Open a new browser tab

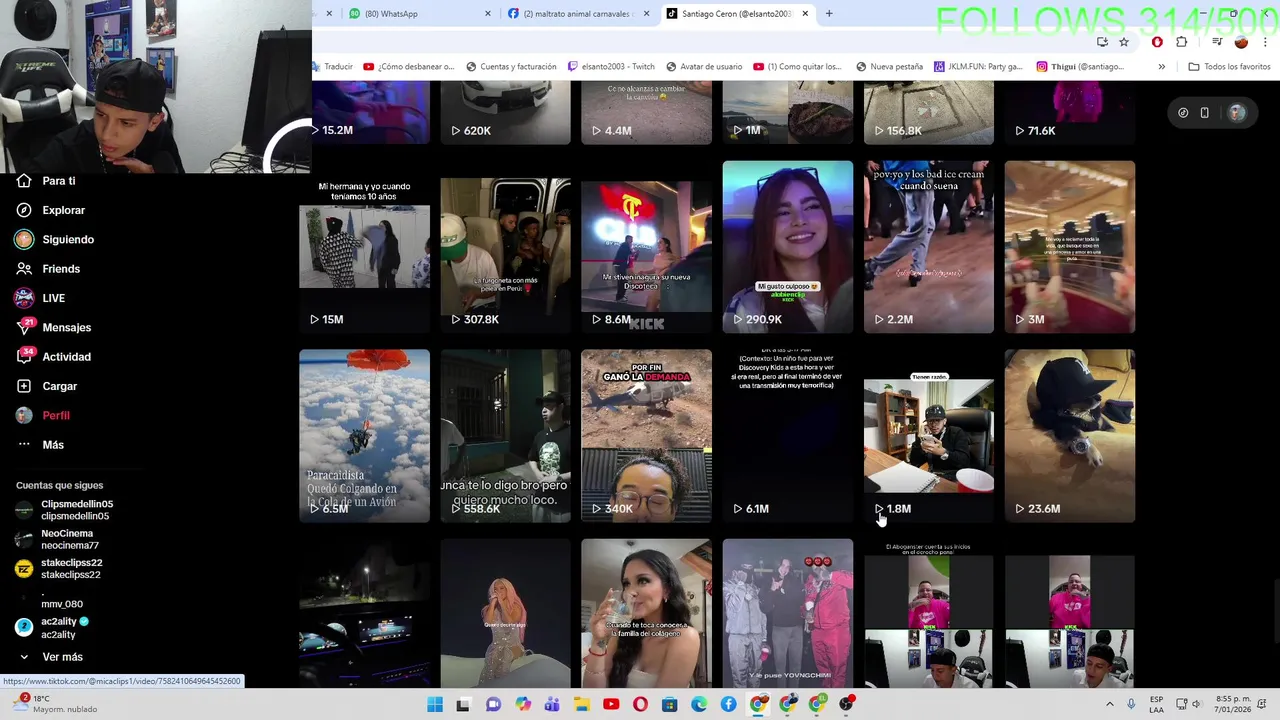(x=829, y=14)
